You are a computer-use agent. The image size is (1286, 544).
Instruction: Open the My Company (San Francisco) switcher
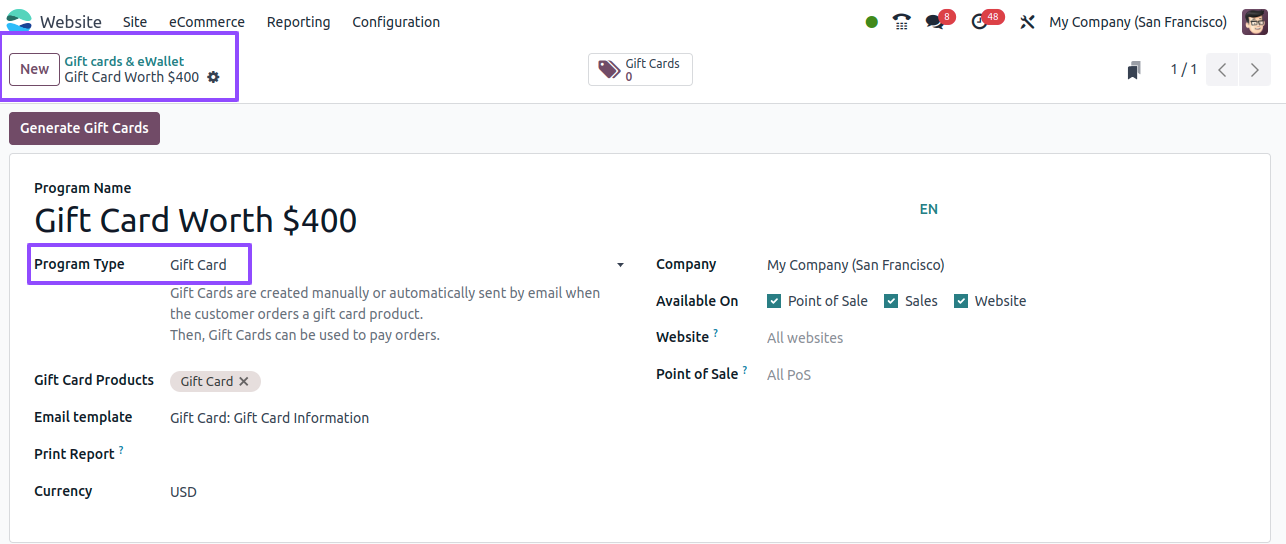click(x=1138, y=22)
